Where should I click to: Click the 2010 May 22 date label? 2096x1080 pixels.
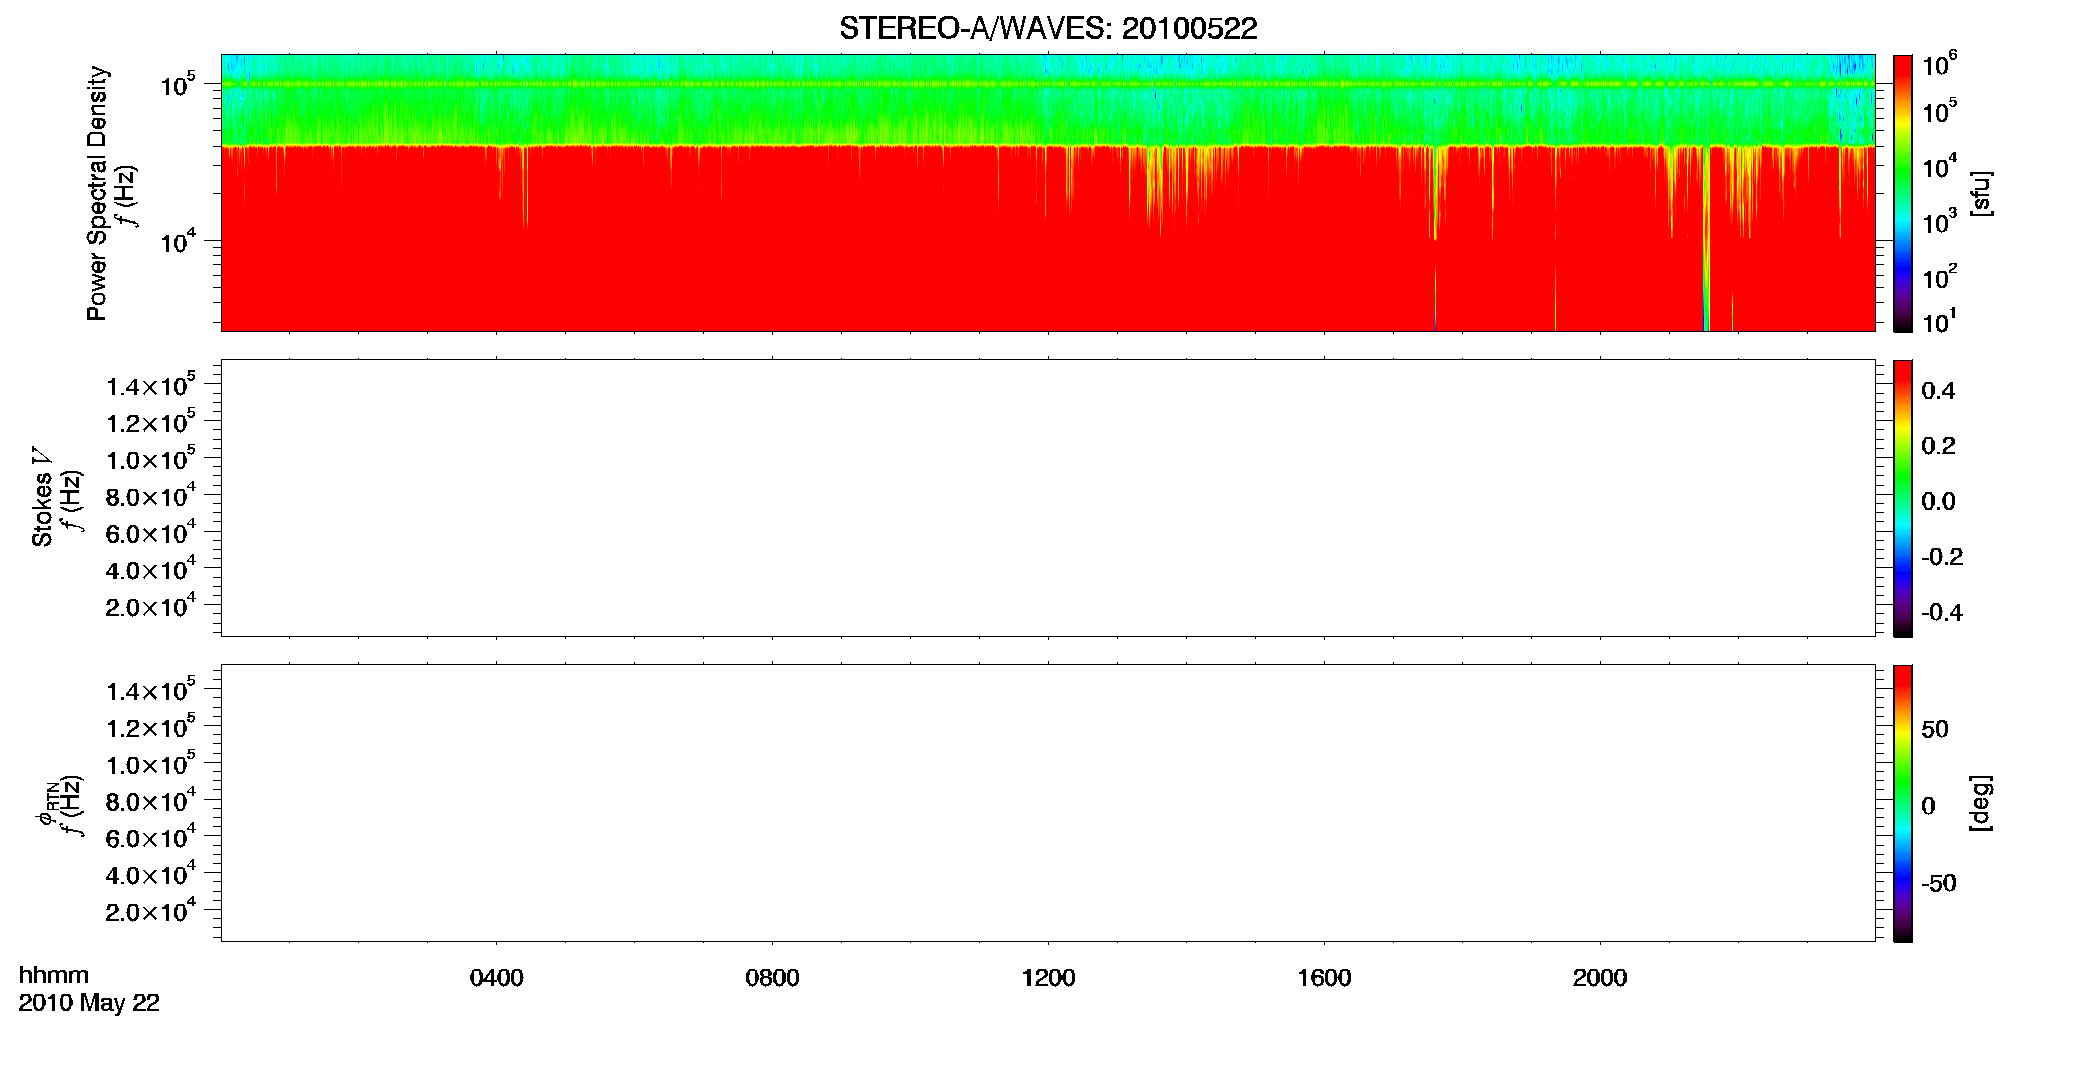89,1003
